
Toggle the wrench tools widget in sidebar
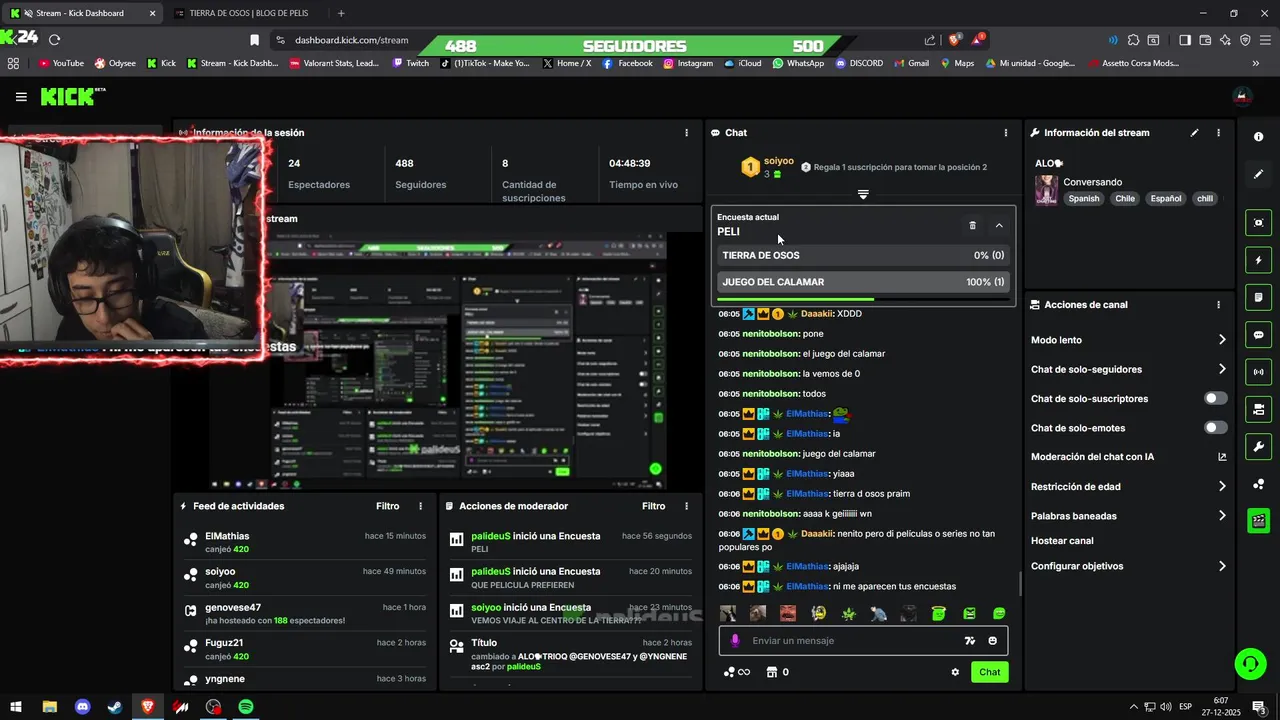click(x=1258, y=447)
